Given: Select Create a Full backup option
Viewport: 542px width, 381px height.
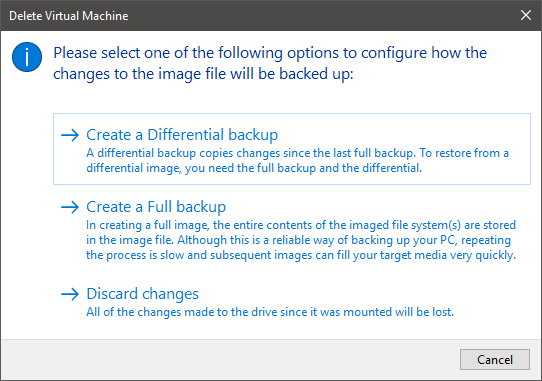Looking at the screenshot, I should (x=292, y=230).
